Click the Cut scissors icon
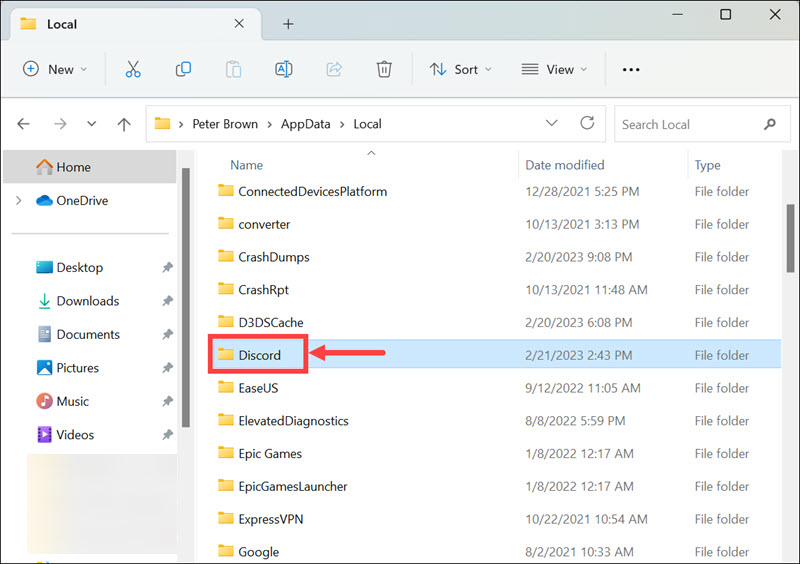 (133, 69)
